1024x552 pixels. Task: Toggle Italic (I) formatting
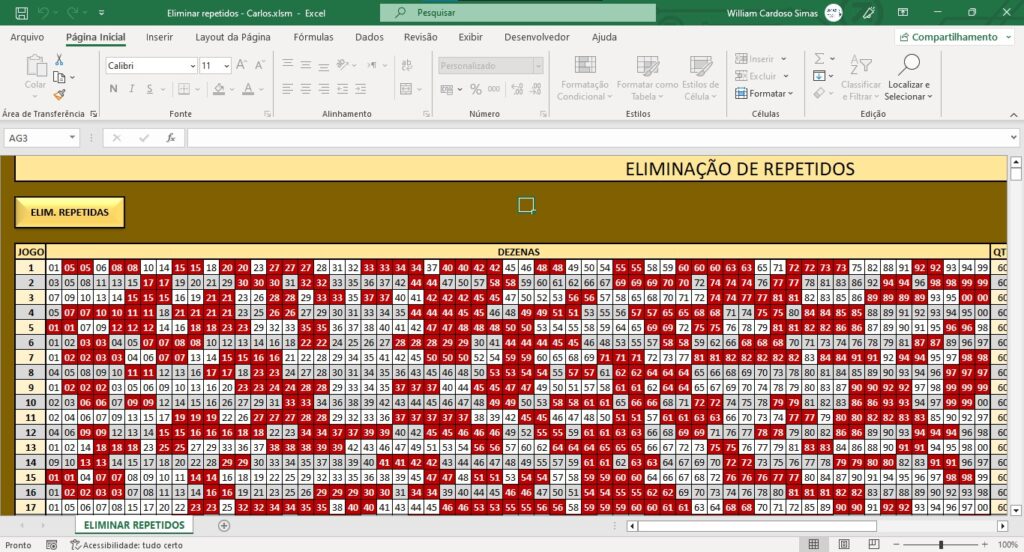(x=131, y=89)
